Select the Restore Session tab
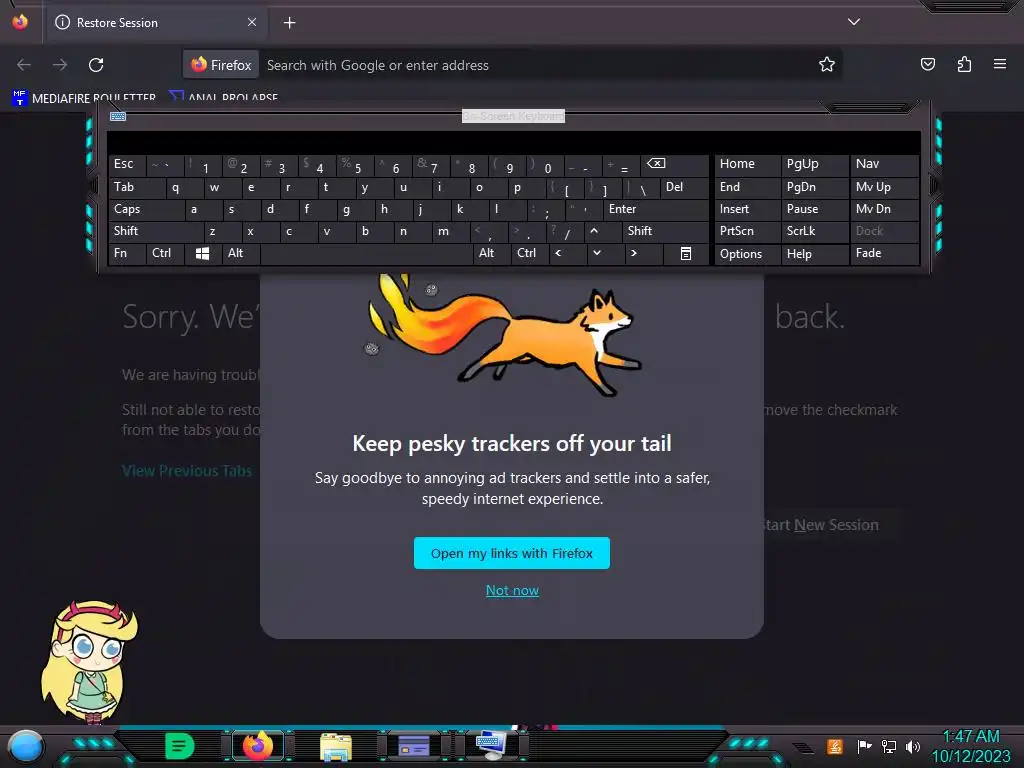The height and width of the screenshot is (768, 1024). click(x=157, y=23)
